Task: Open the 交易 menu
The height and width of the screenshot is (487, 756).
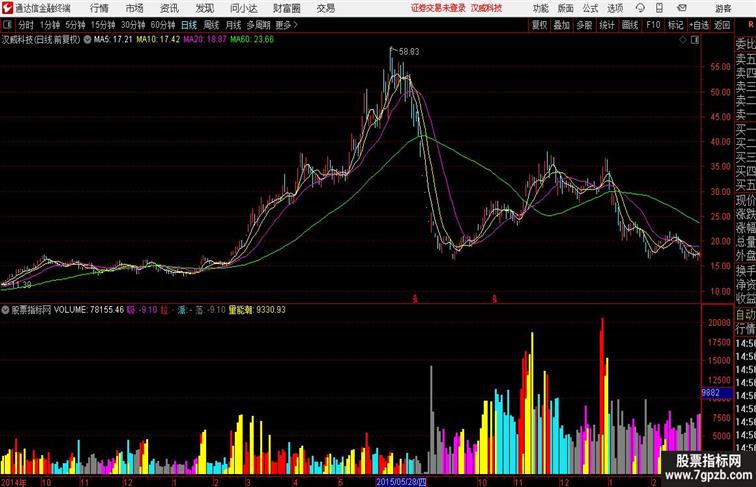Action: tap(325, 8)
